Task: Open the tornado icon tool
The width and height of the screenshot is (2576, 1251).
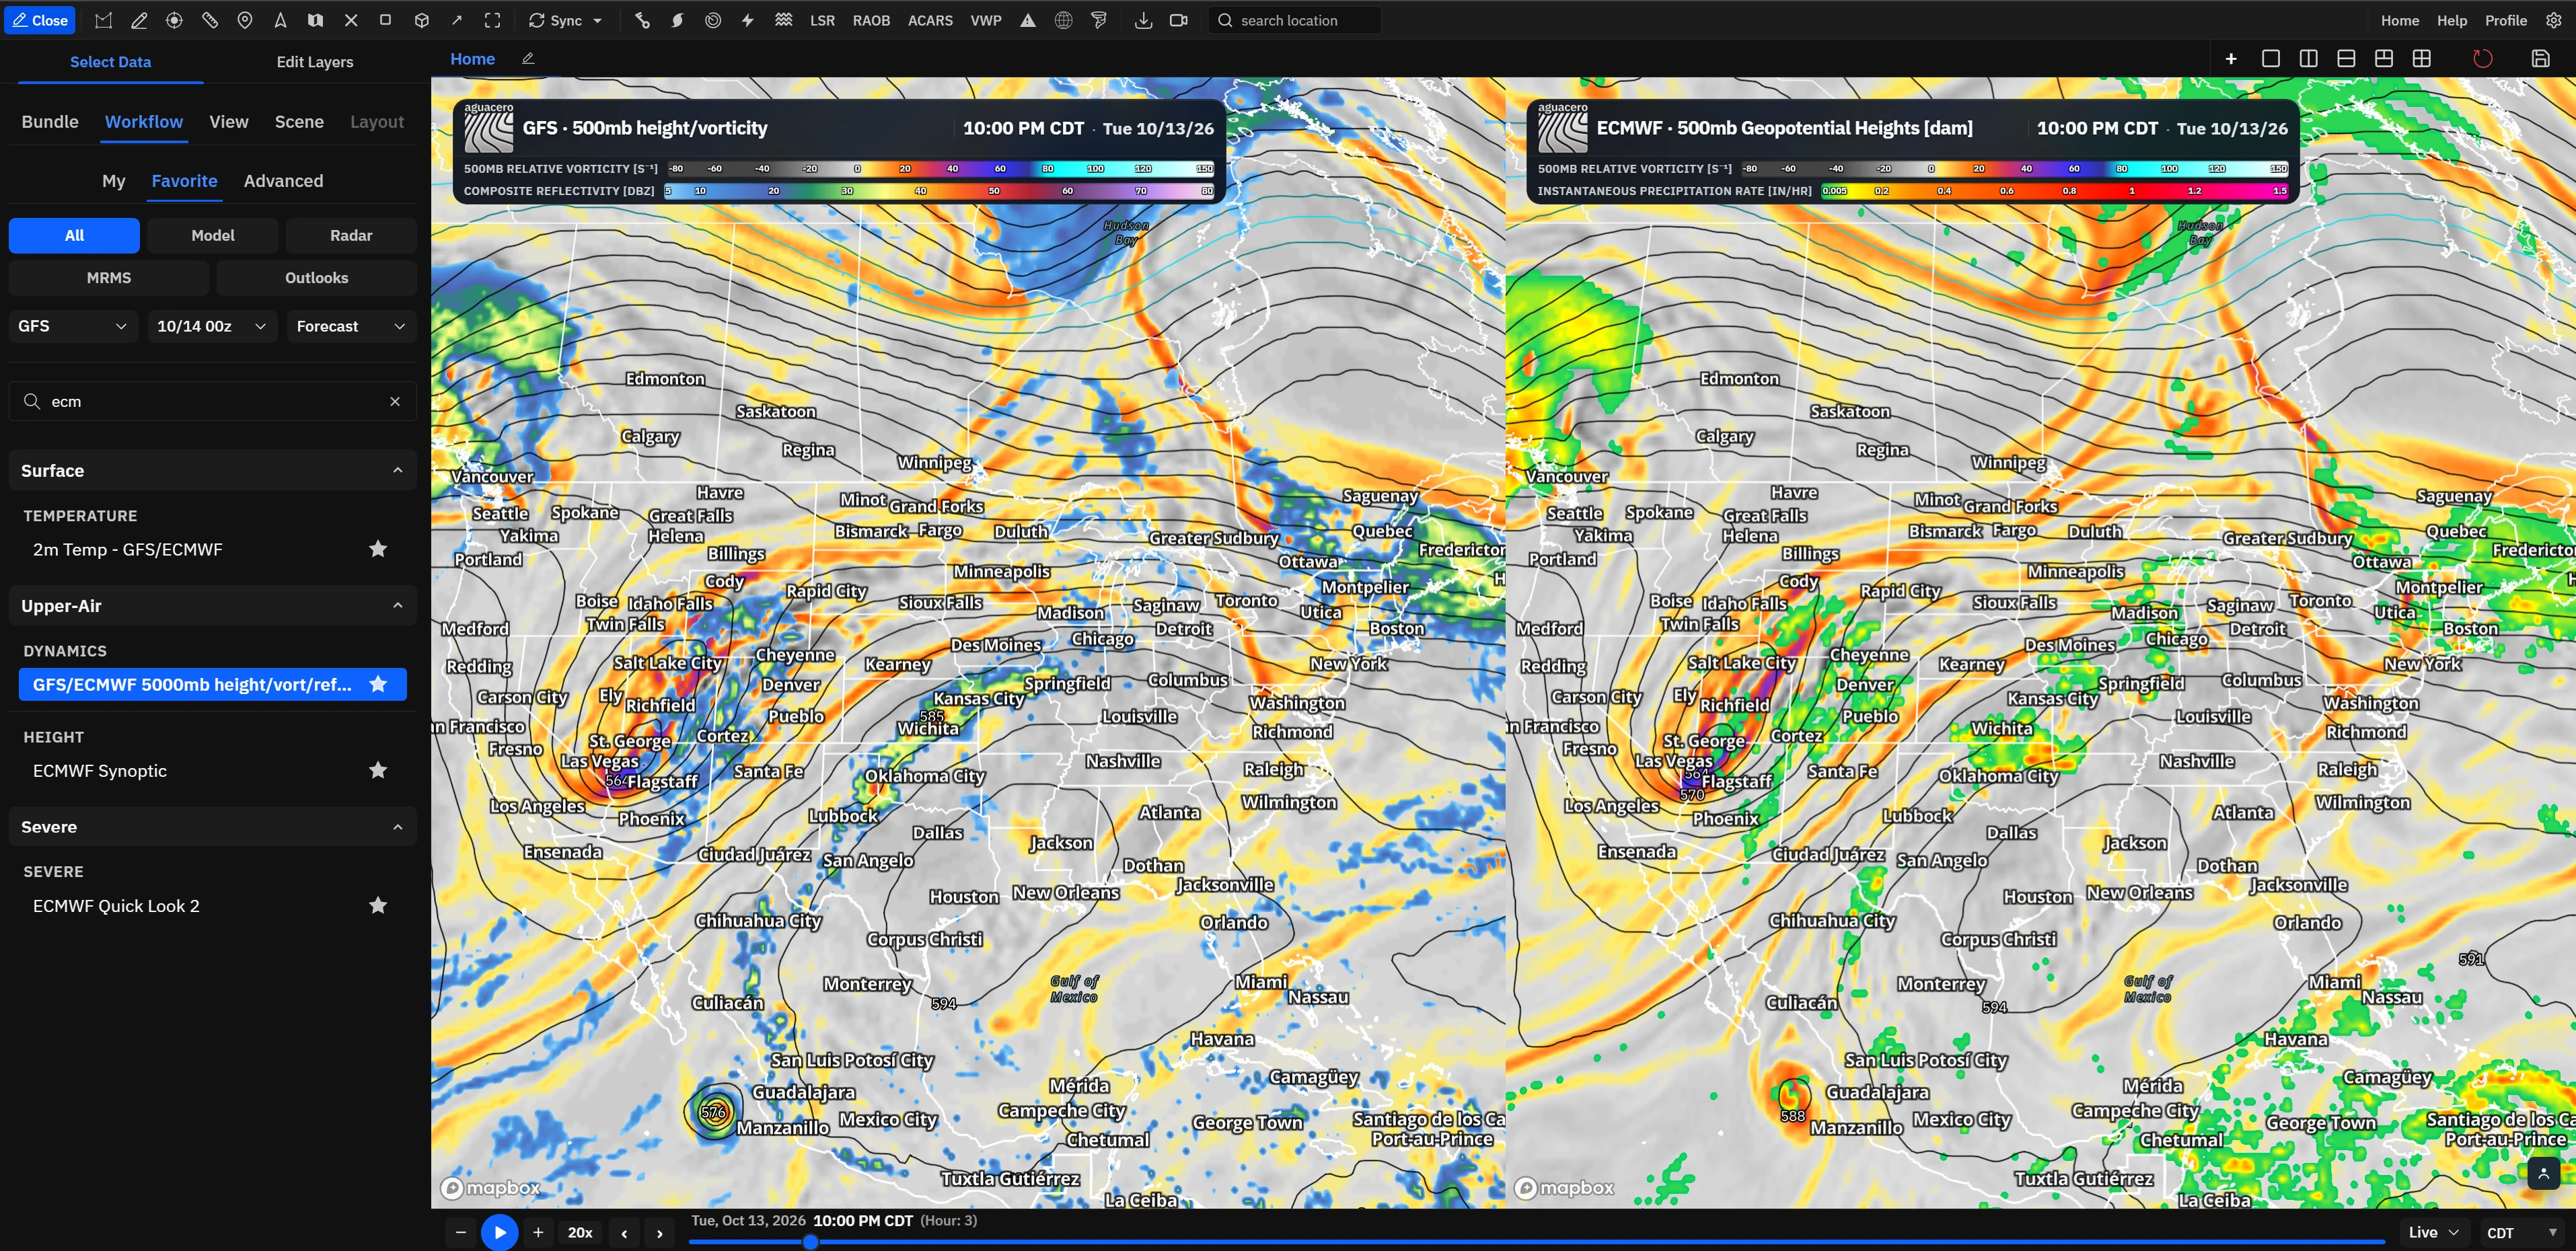Action: 1098,20
